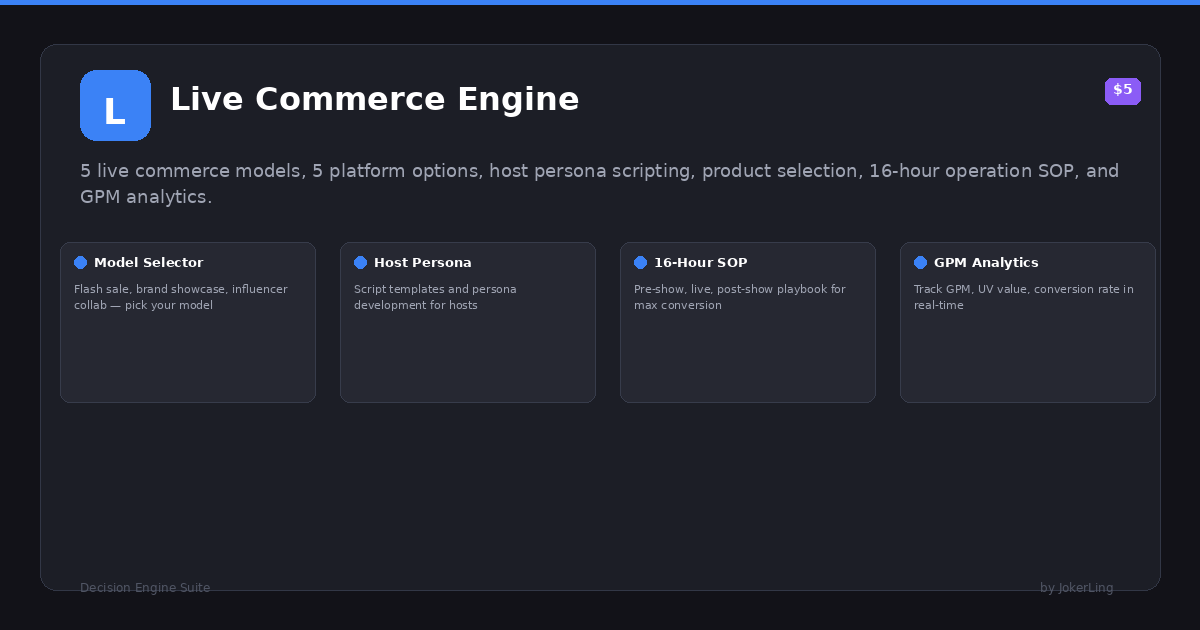1200x630 pixels.
Task: Click the 'Flash sale, brand showcase' description
Action: (181, 297)
